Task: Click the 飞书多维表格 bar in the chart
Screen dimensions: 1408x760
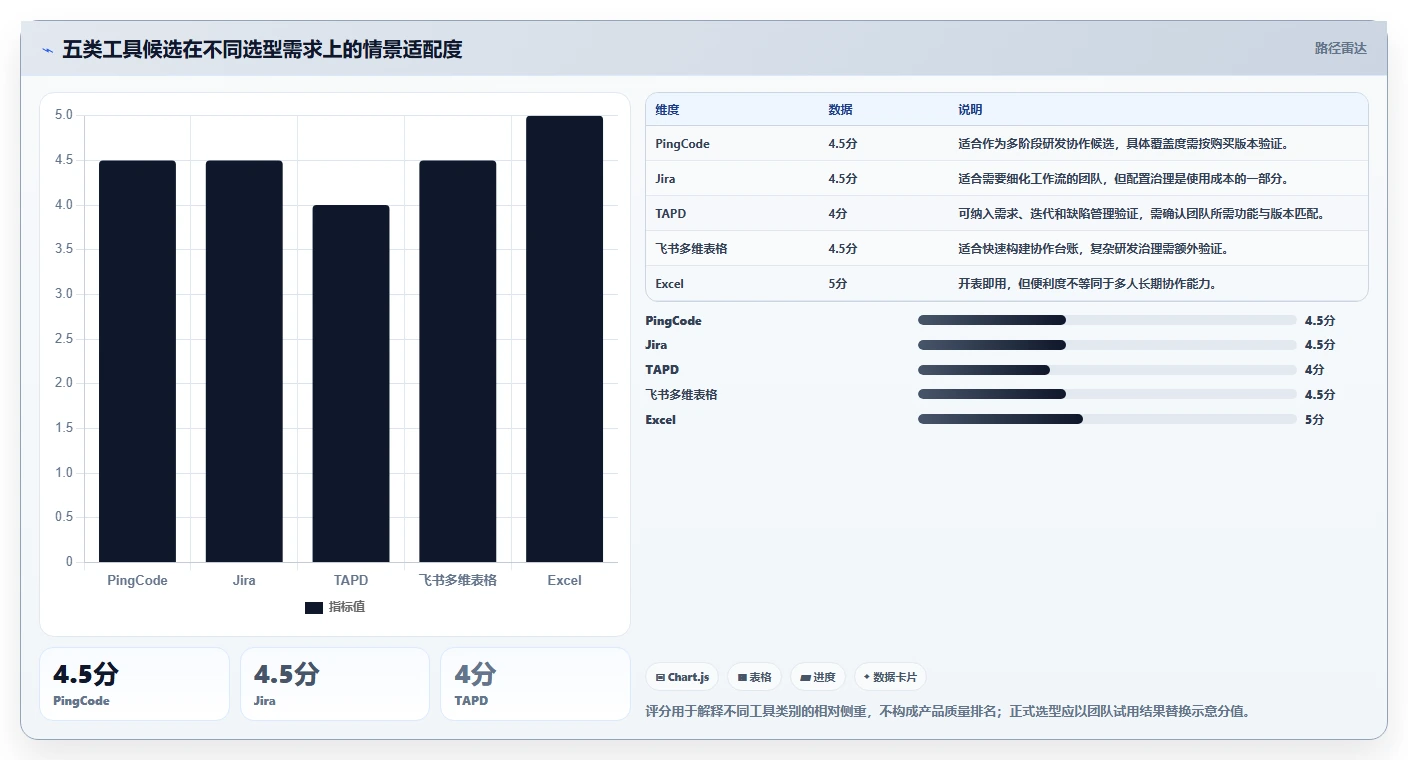Action: [x=458, y=361]
